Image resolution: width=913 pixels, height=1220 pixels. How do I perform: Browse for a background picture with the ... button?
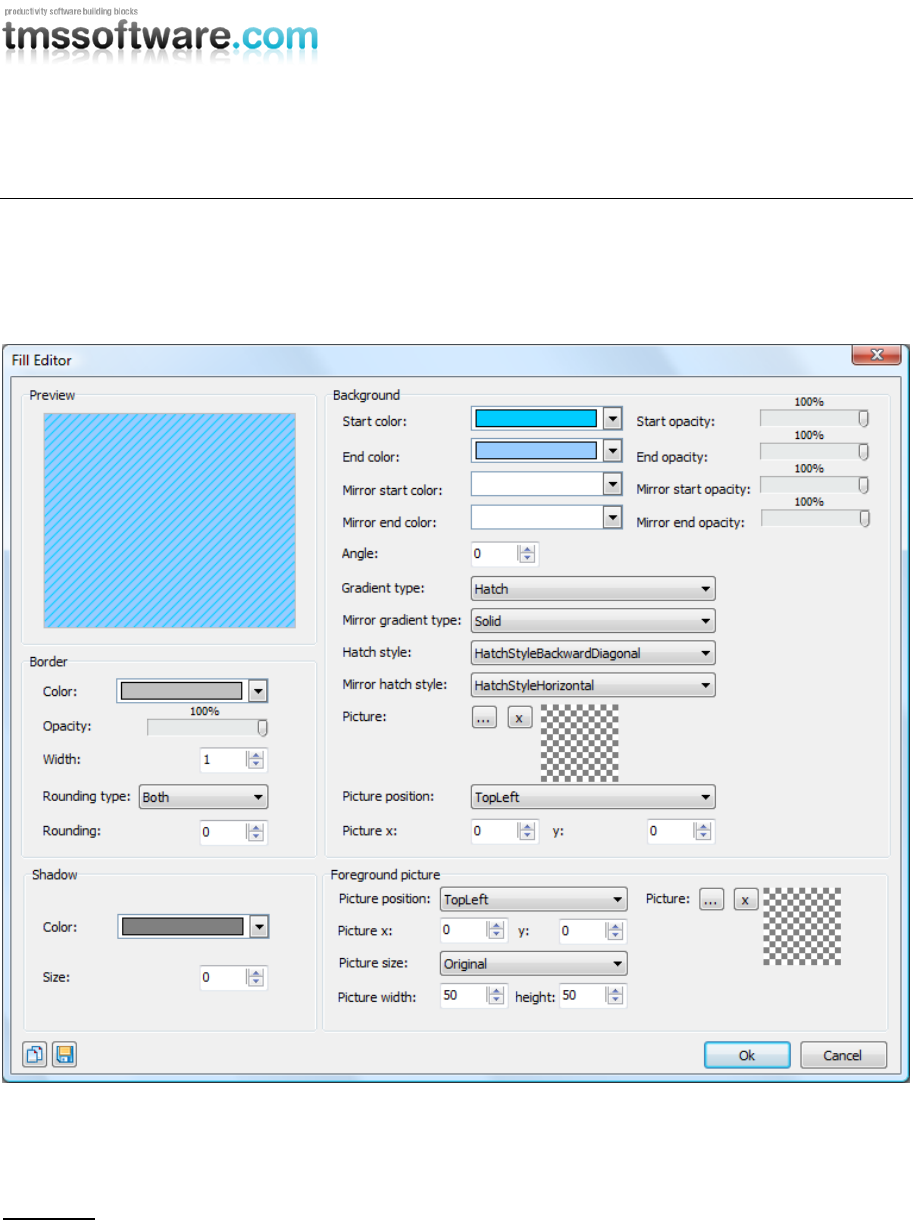point(484,718)
